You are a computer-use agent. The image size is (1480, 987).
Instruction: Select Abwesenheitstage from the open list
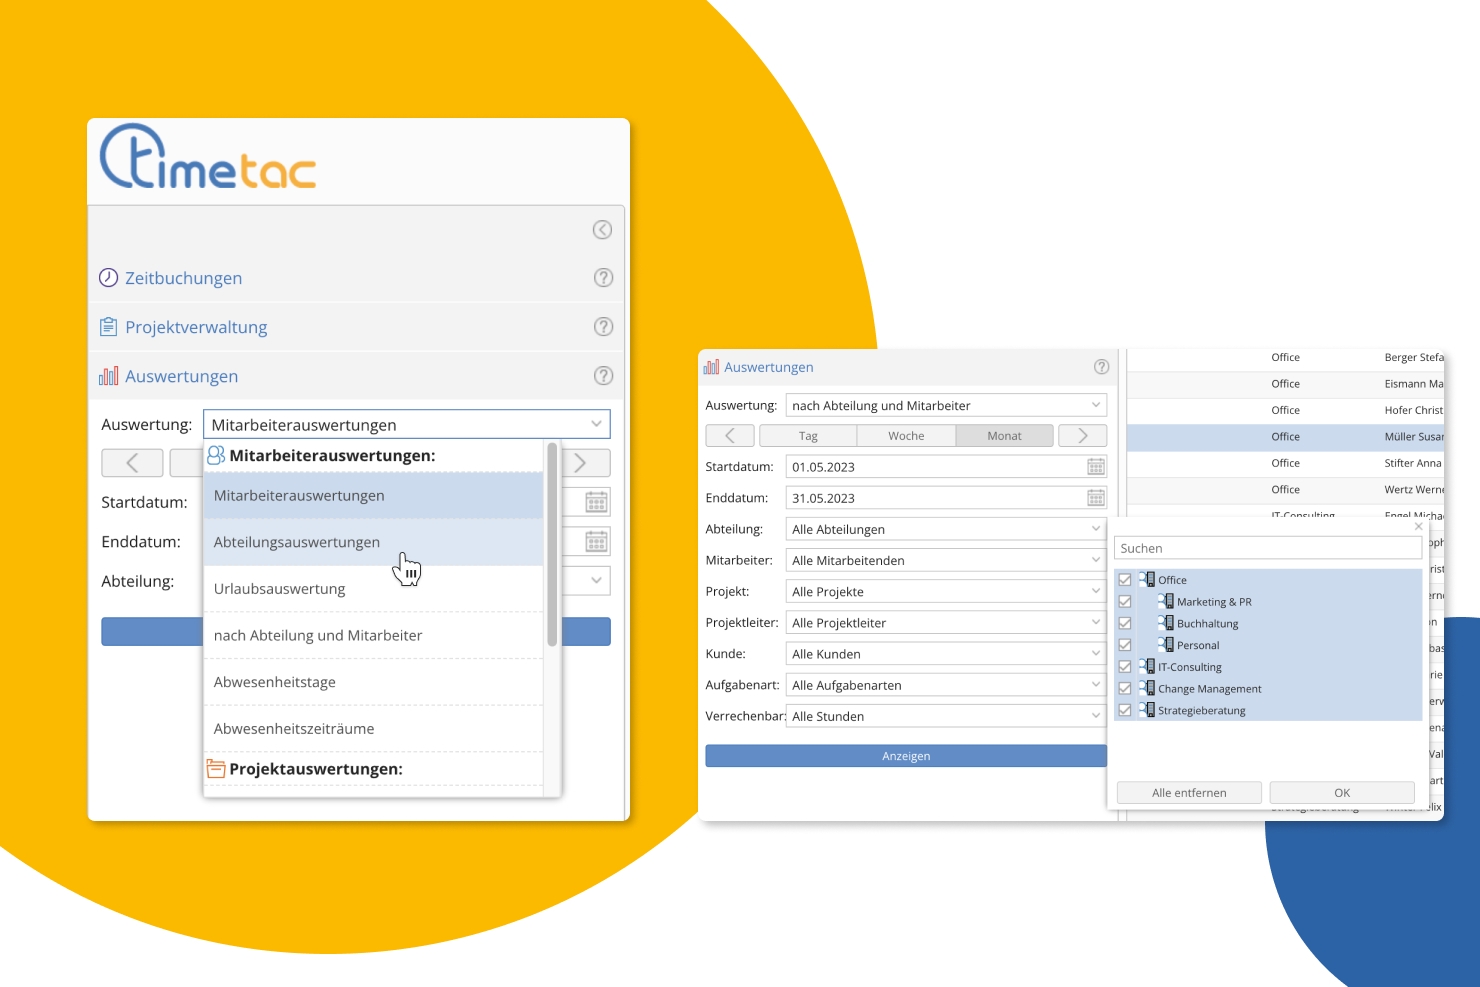pos(373,682)
